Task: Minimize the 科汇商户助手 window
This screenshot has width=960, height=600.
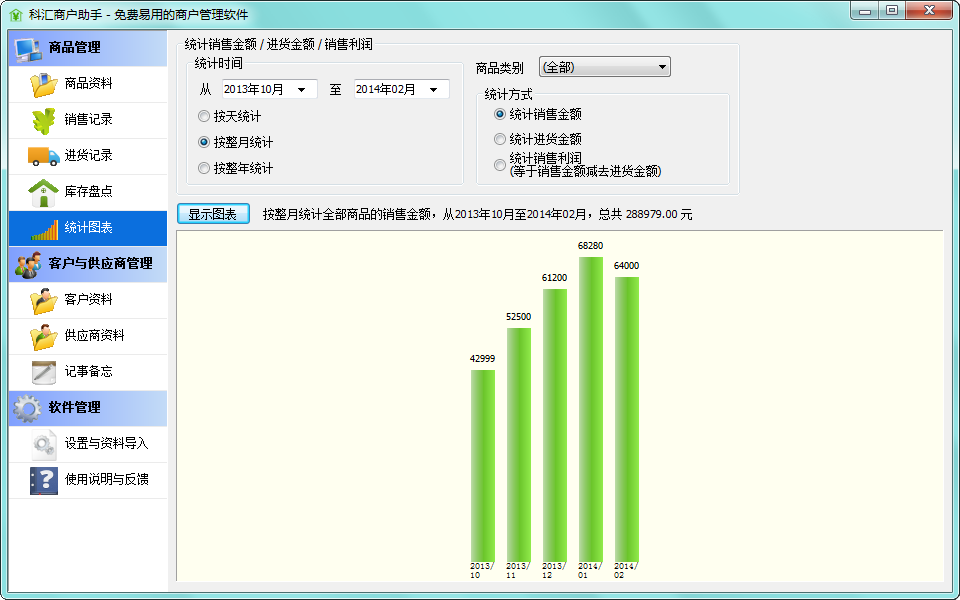Action: [865, 11]
